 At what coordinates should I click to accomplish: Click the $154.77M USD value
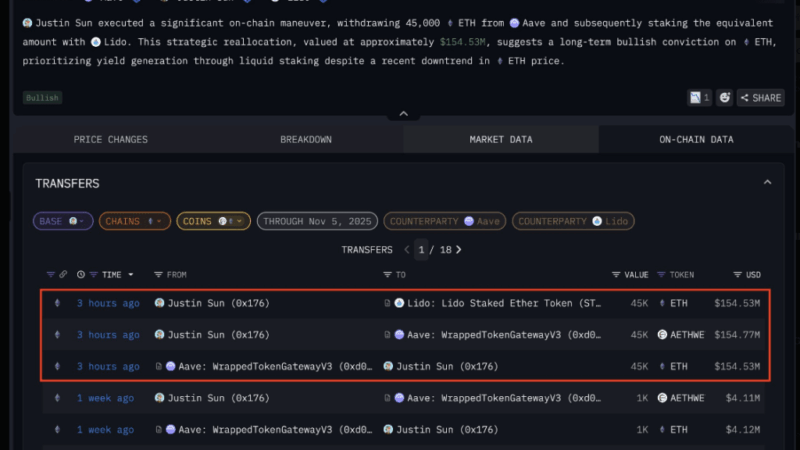(737, 335)
